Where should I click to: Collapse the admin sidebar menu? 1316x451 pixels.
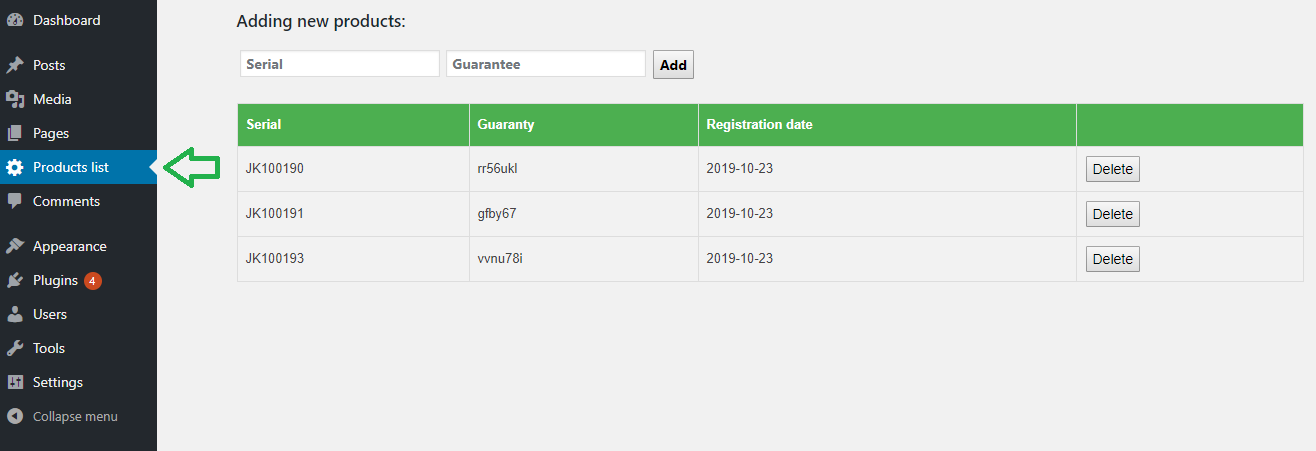(x=74, y=416)
